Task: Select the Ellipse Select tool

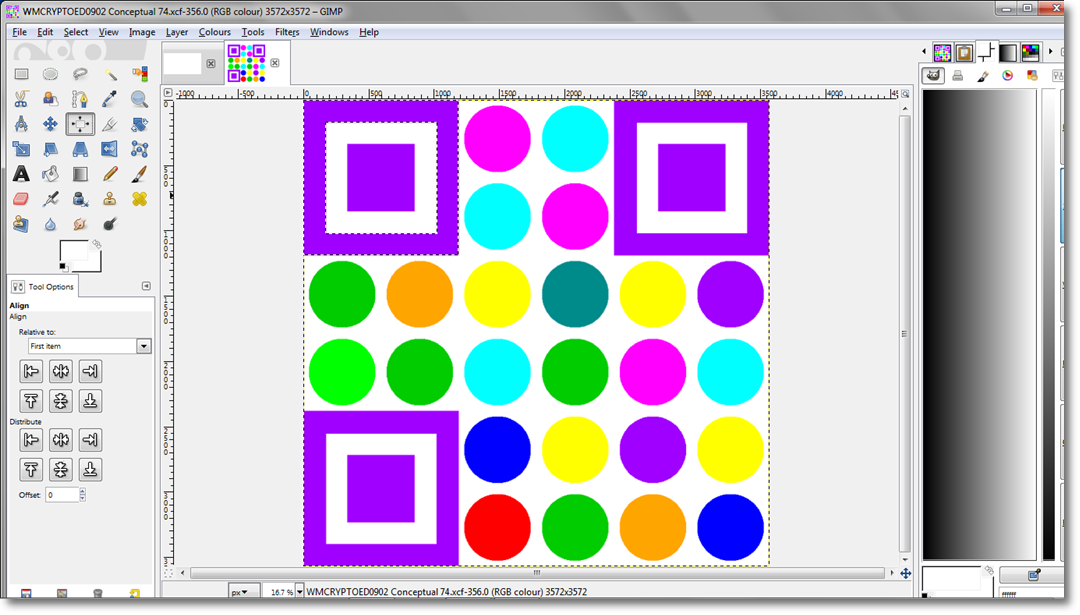Action: click(x=50, y=74)
